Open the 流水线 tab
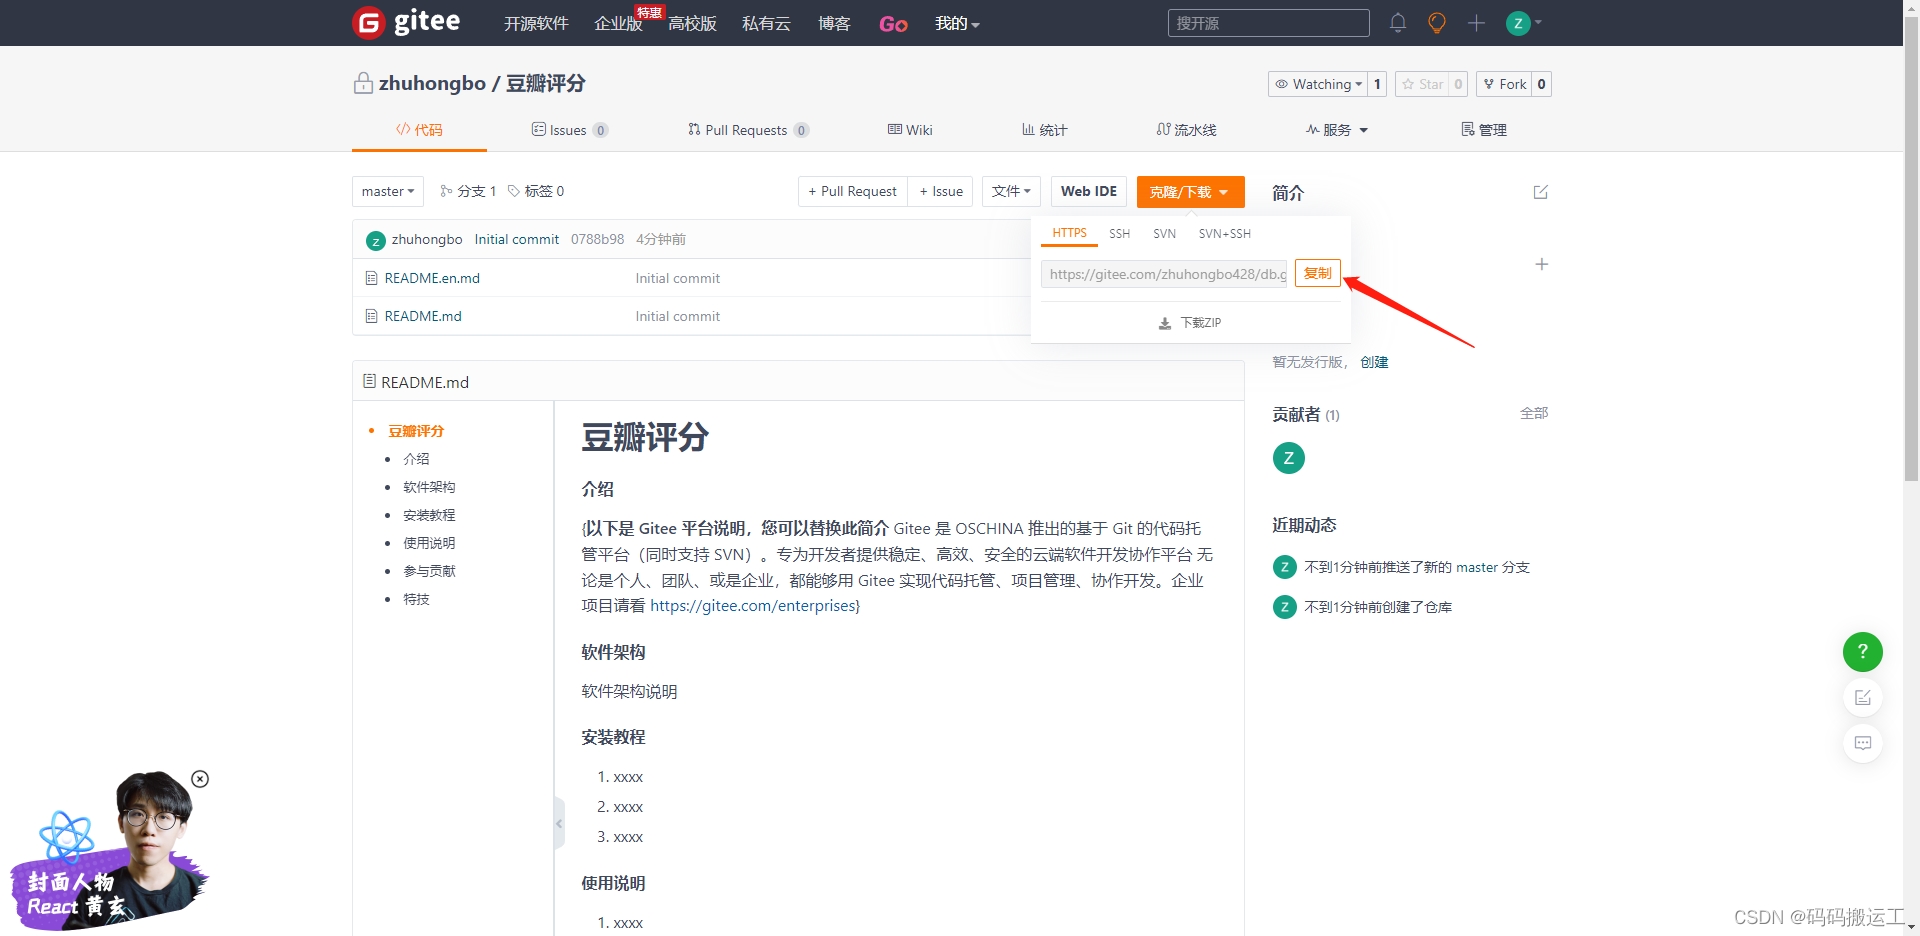1920x936 pixels. [1186, 130]
